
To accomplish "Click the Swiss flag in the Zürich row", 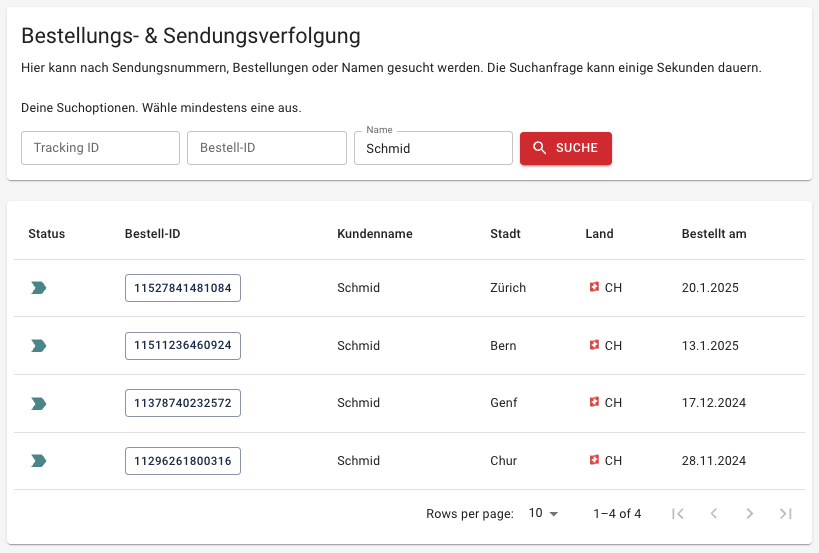I will point(594,287).
